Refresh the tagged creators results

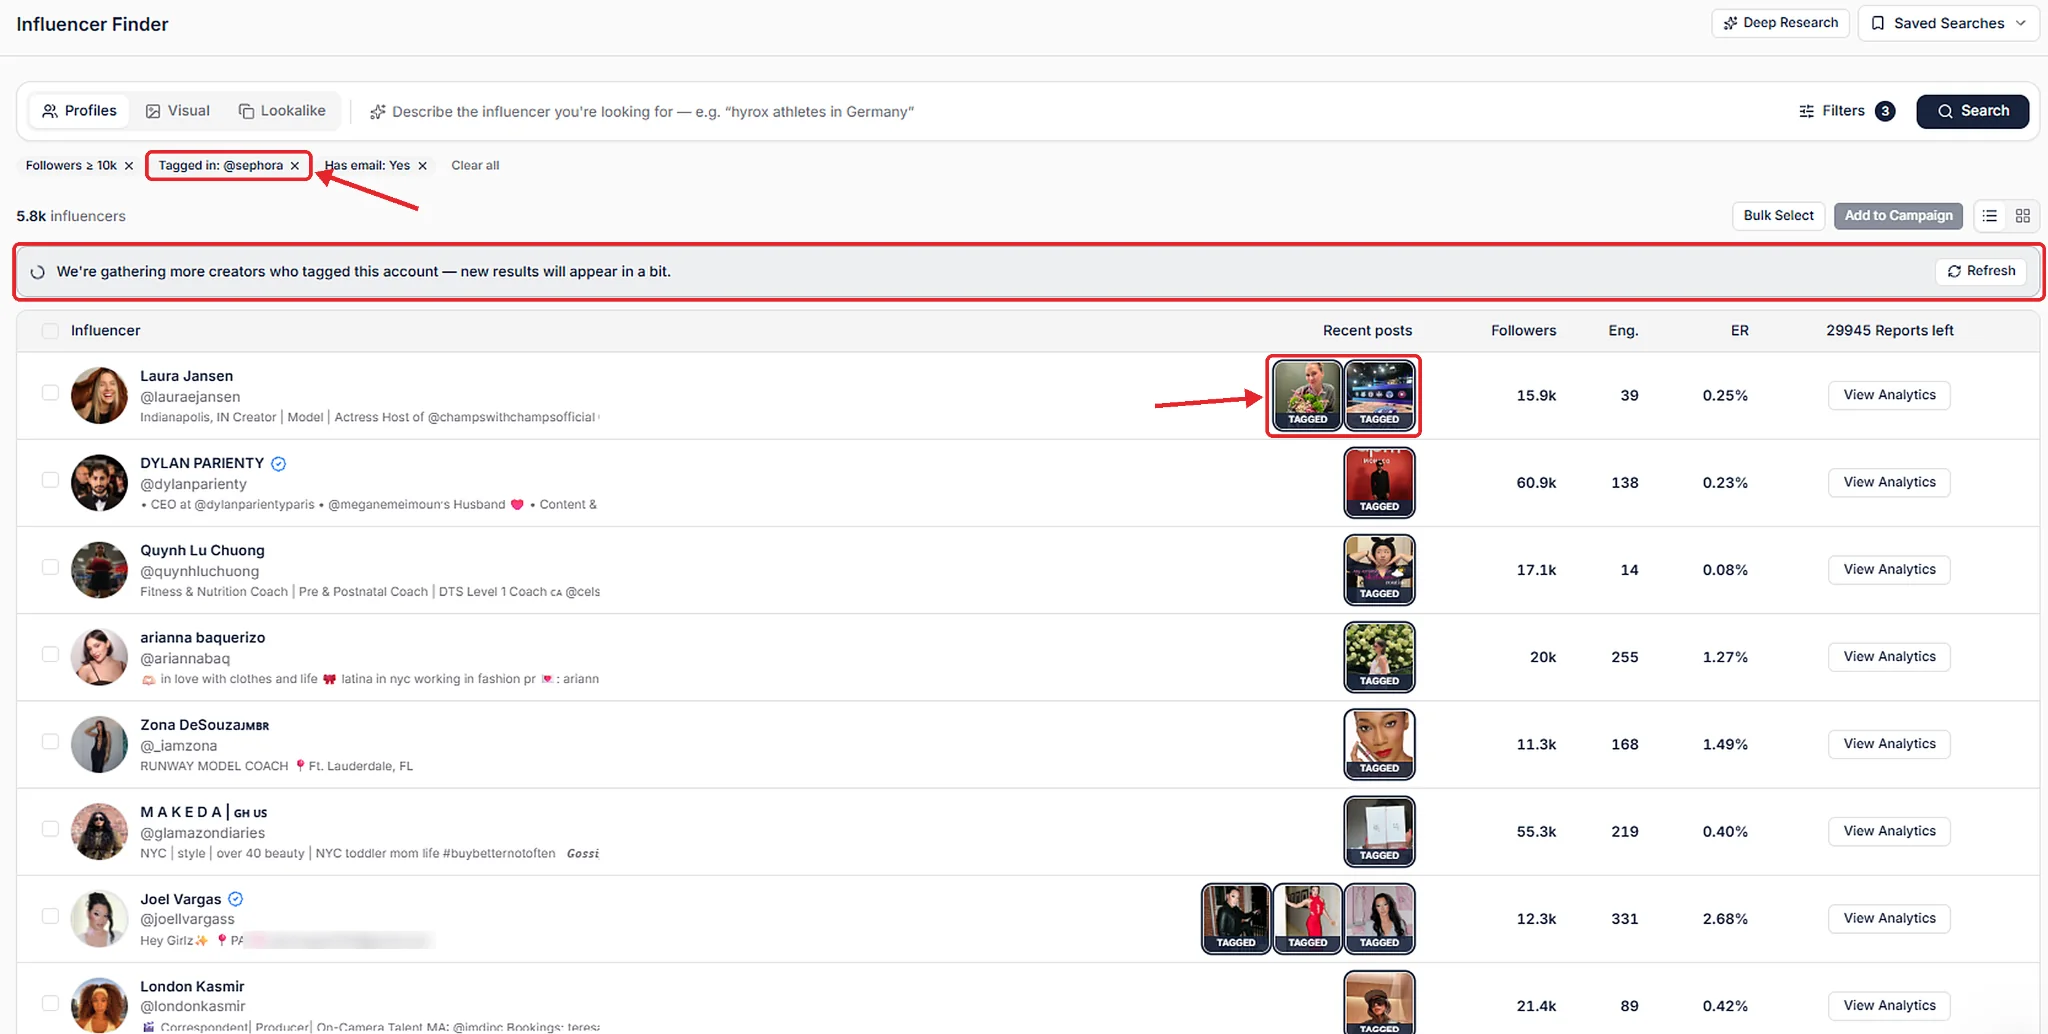pyautogui.click(x=1981, y=272)
